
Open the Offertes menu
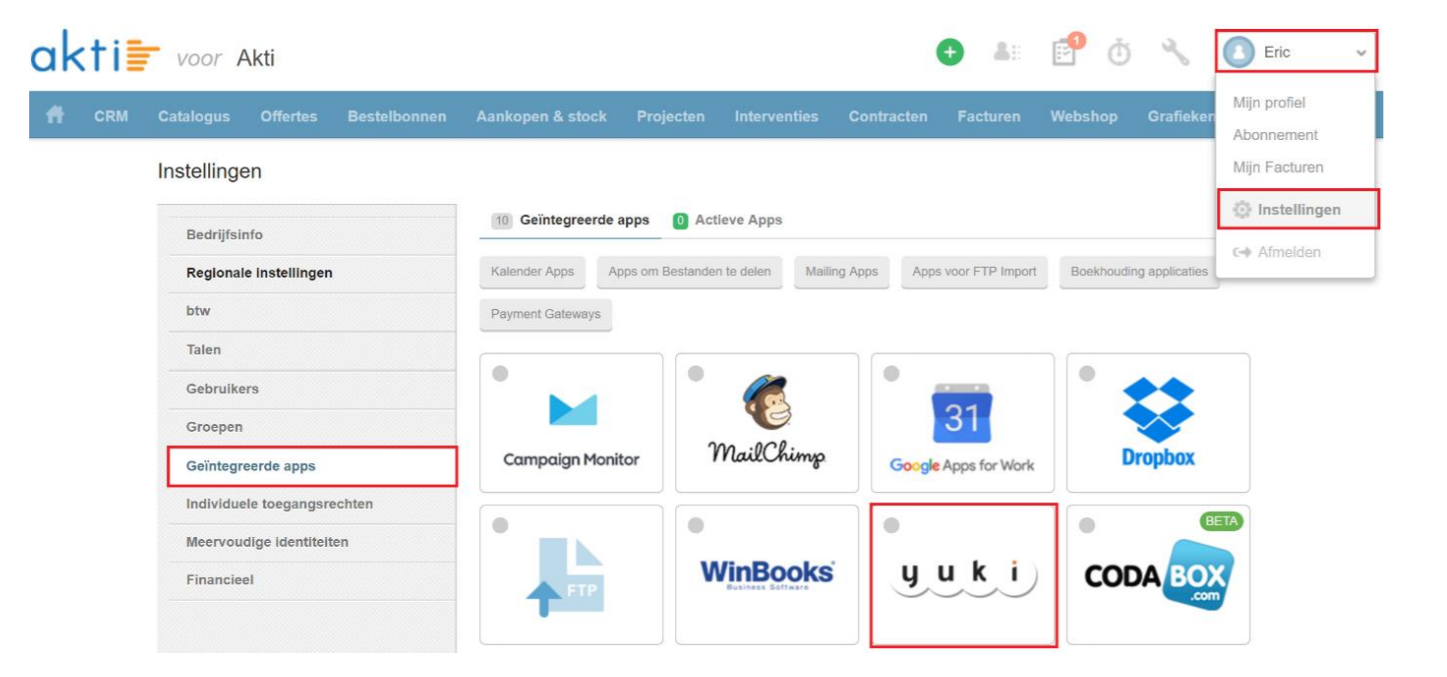(x=289, y=116)
